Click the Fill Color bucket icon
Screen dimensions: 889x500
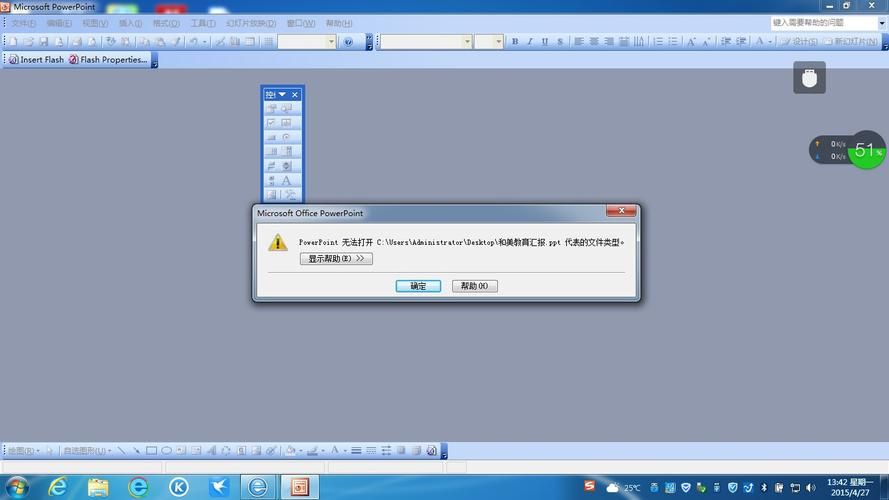290,451
